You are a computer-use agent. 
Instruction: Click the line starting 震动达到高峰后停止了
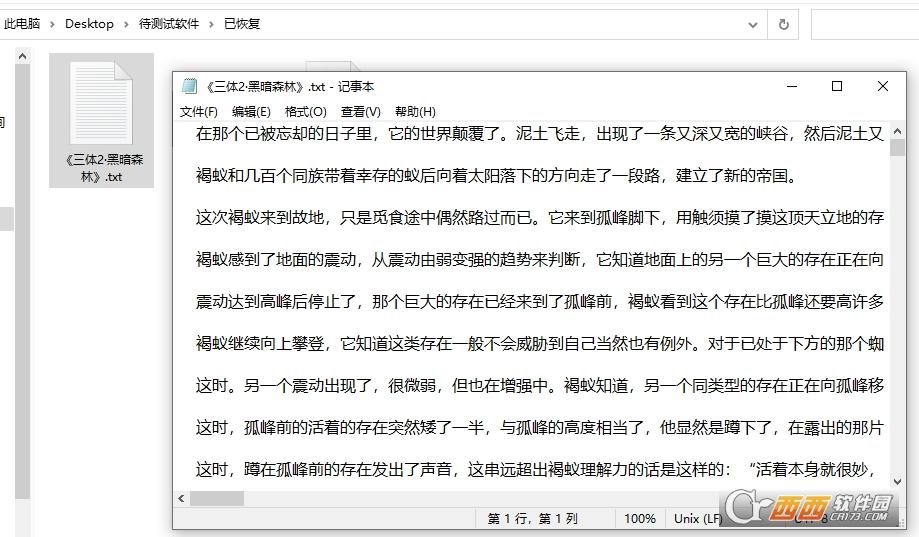[539, 301]
